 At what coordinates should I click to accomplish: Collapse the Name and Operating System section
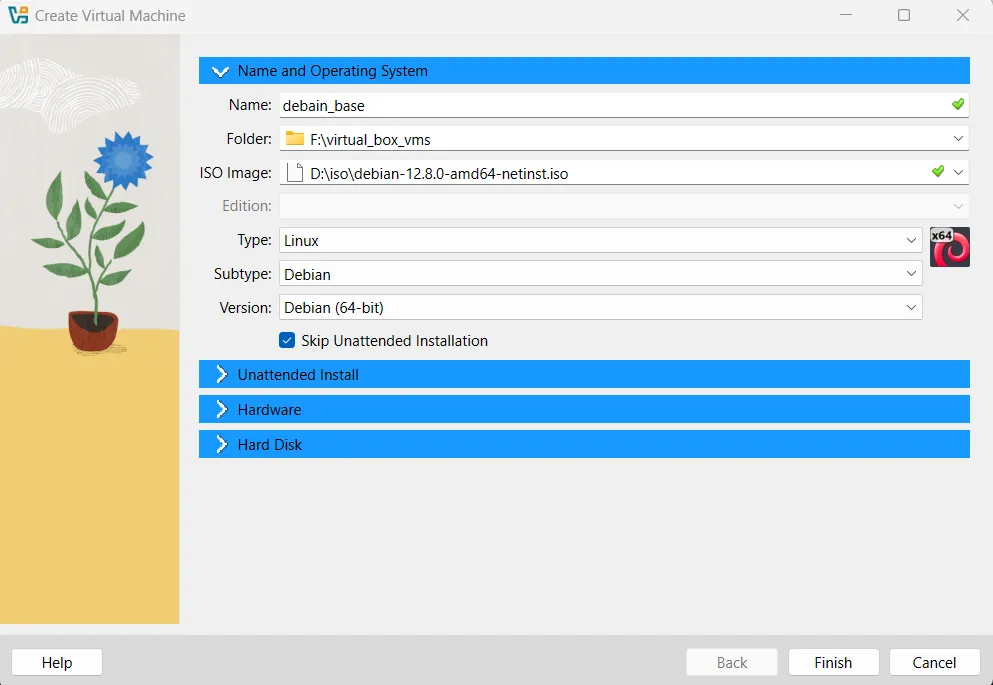584,70
